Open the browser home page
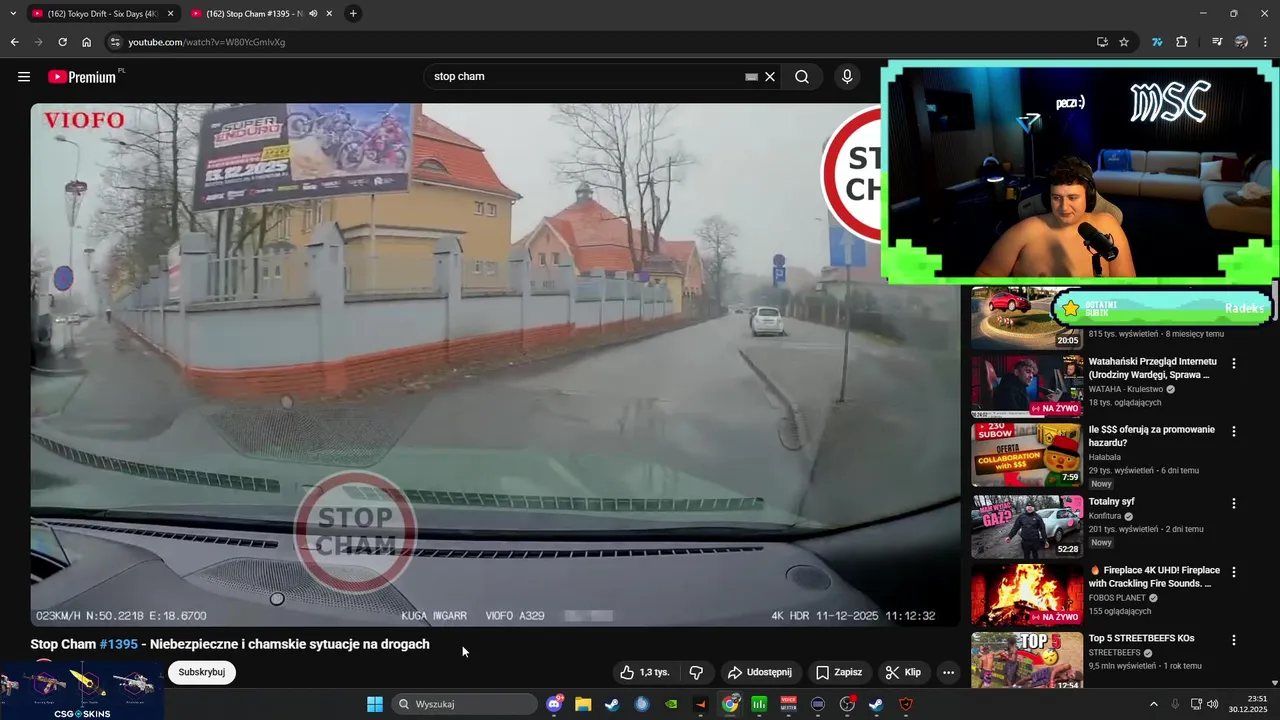1280x720 pixels. point(86,42)
